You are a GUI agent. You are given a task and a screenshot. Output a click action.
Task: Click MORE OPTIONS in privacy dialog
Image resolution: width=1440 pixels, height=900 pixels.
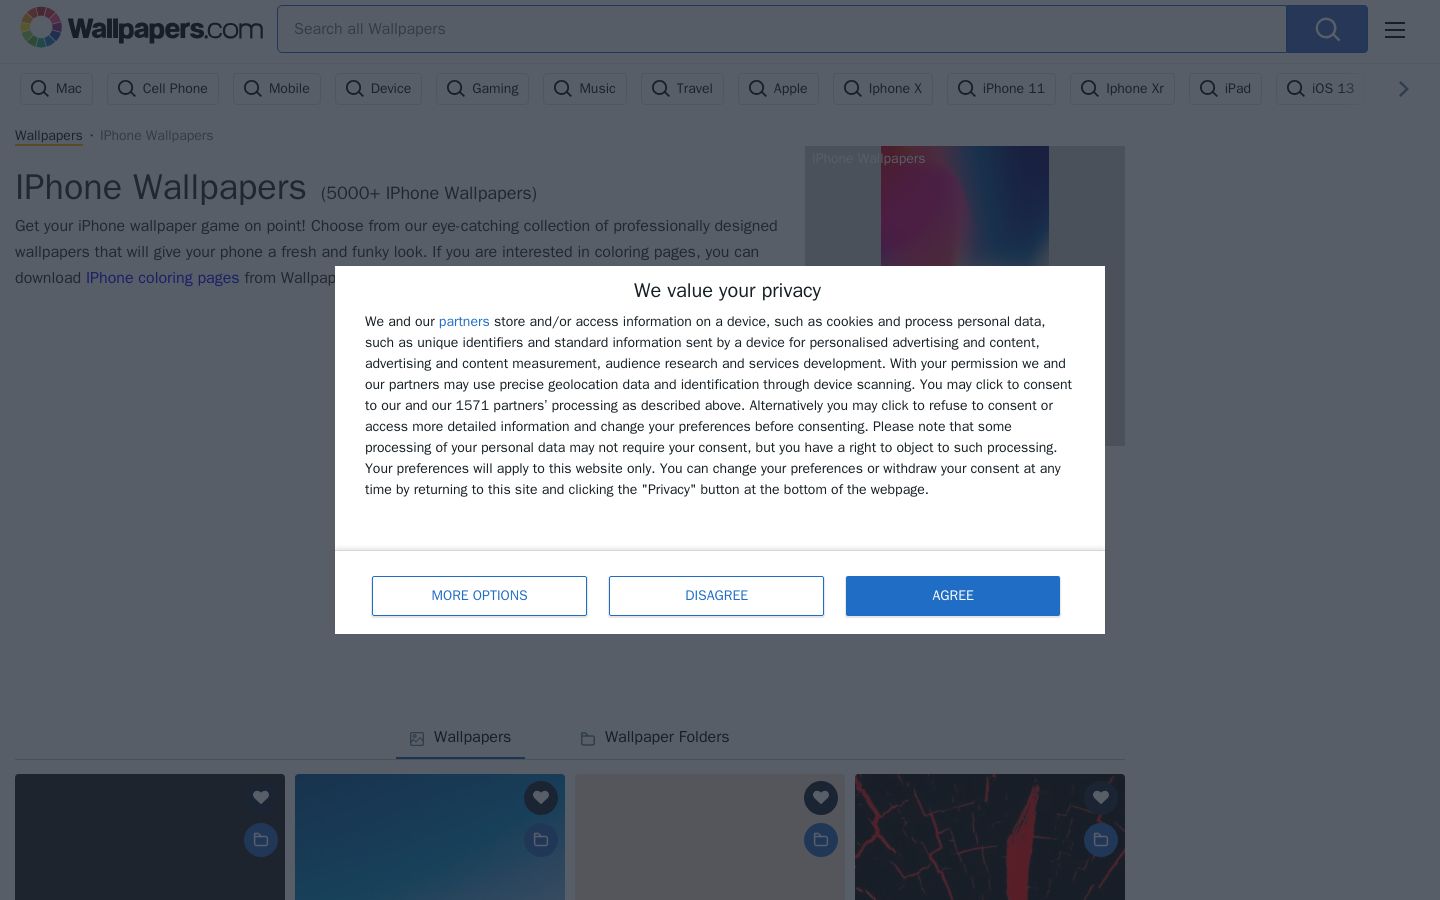(x=479, y=596)
